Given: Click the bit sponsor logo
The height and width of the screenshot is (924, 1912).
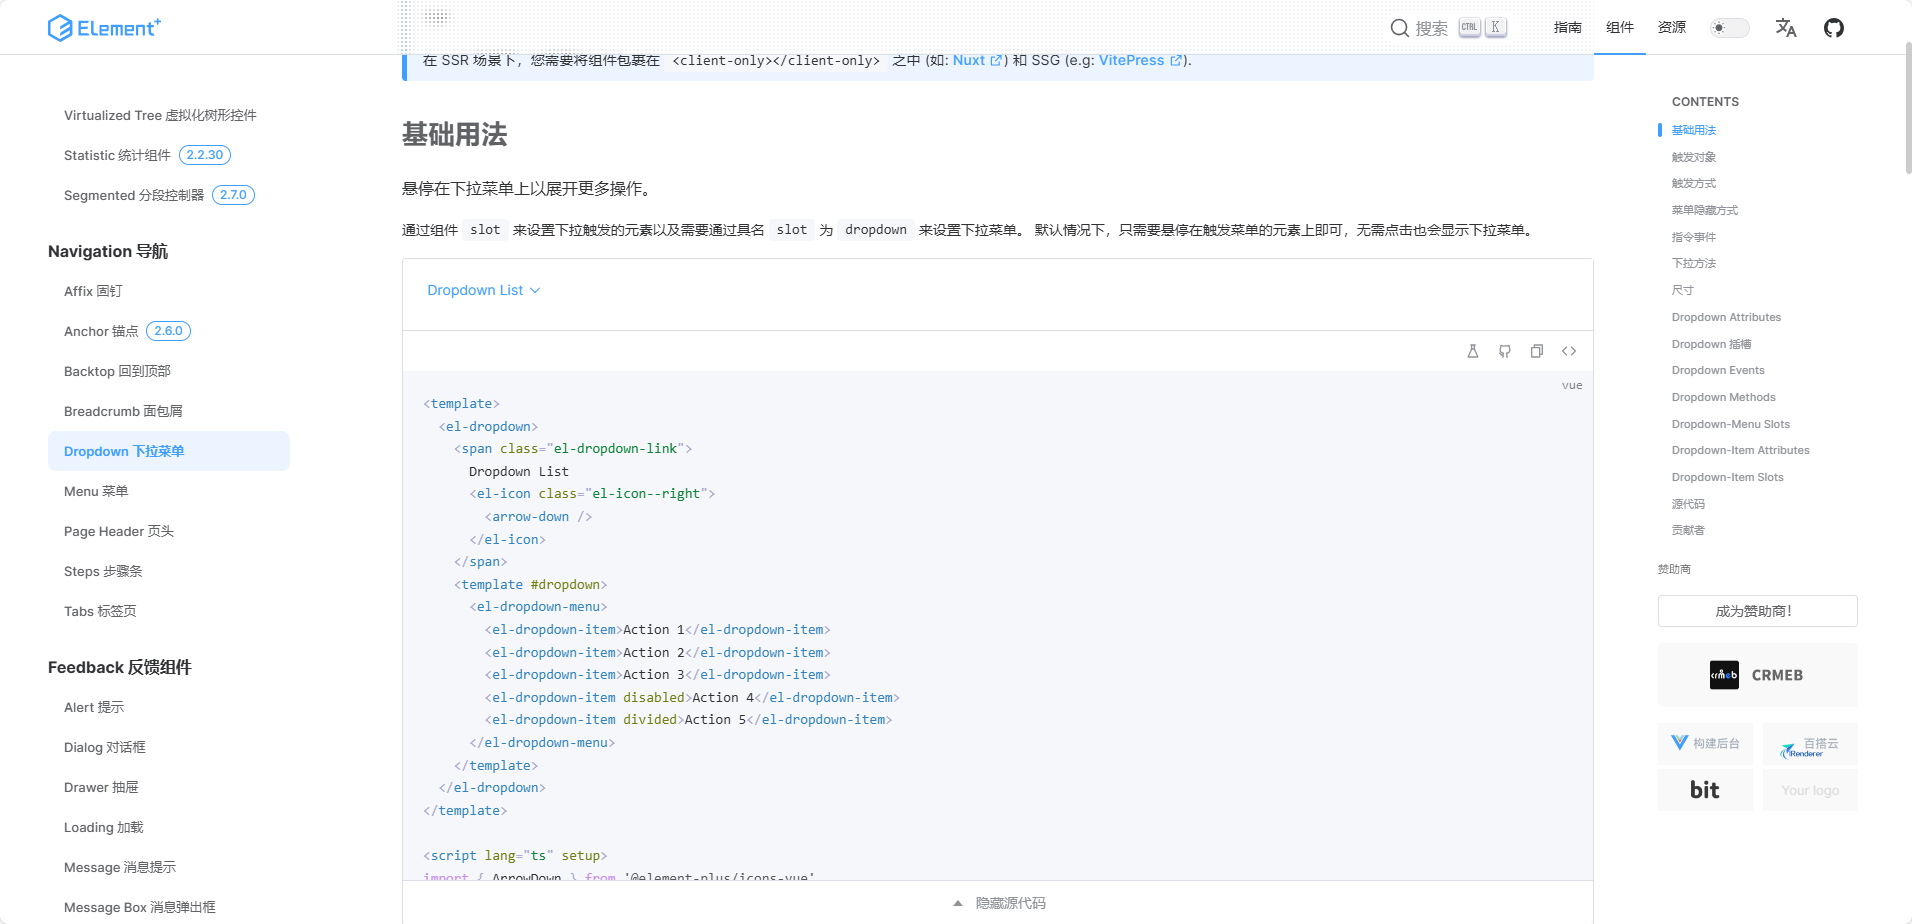Looking at the screenshot, I should [x=1705, y=789].
